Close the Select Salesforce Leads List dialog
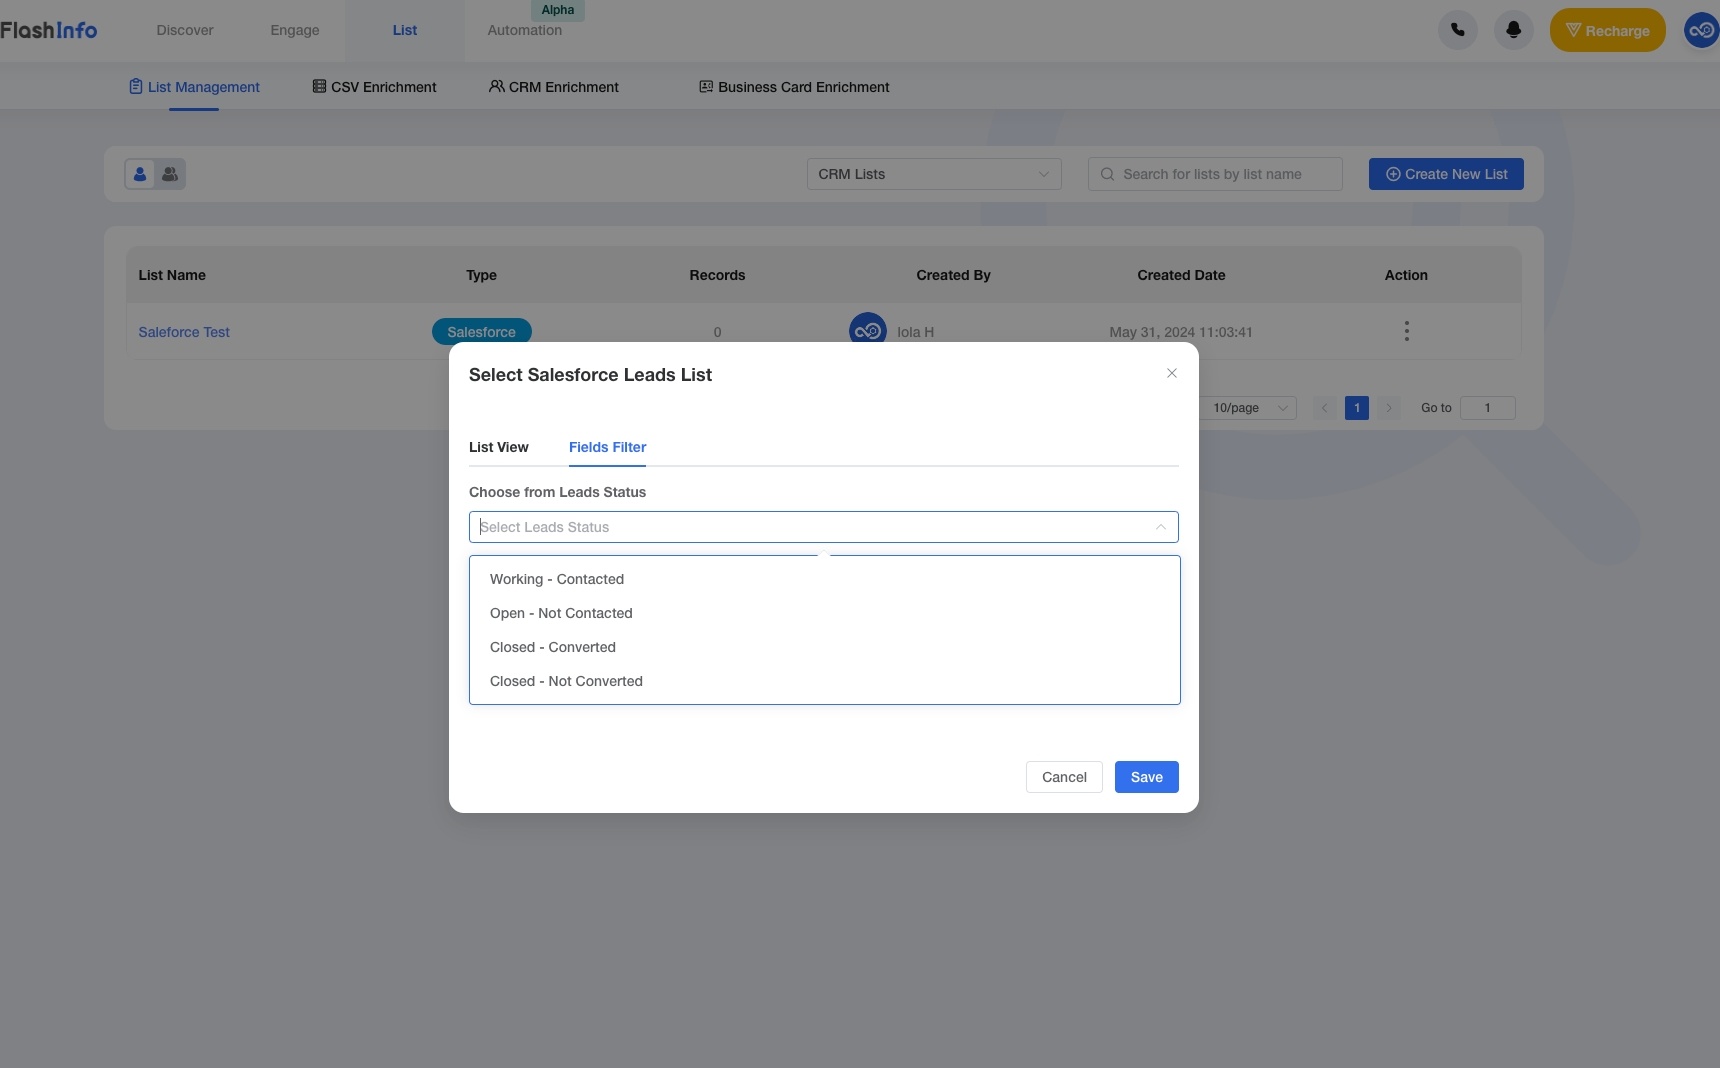 1171,373
